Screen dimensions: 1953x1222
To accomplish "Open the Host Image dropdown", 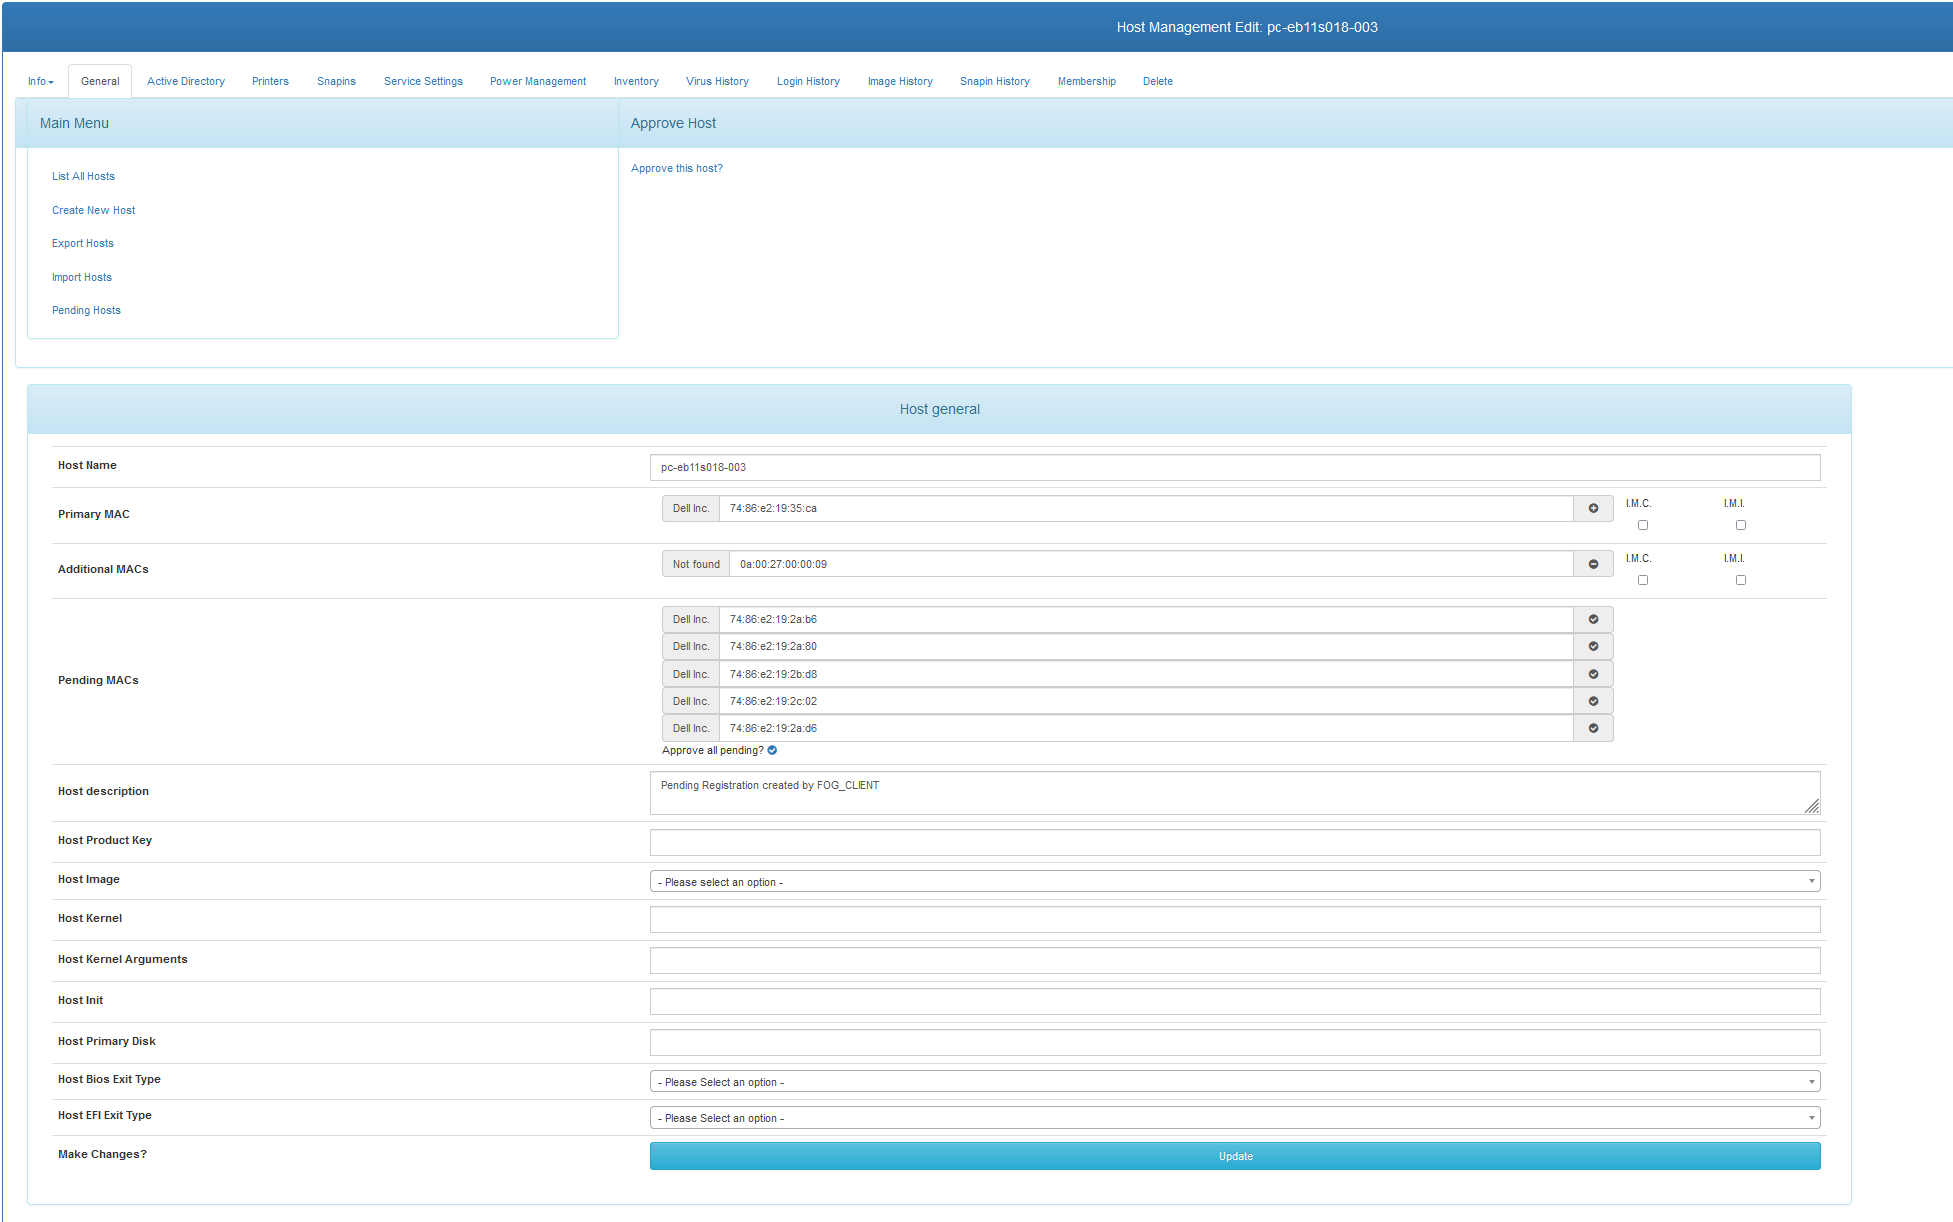I will pos(1235,882).
